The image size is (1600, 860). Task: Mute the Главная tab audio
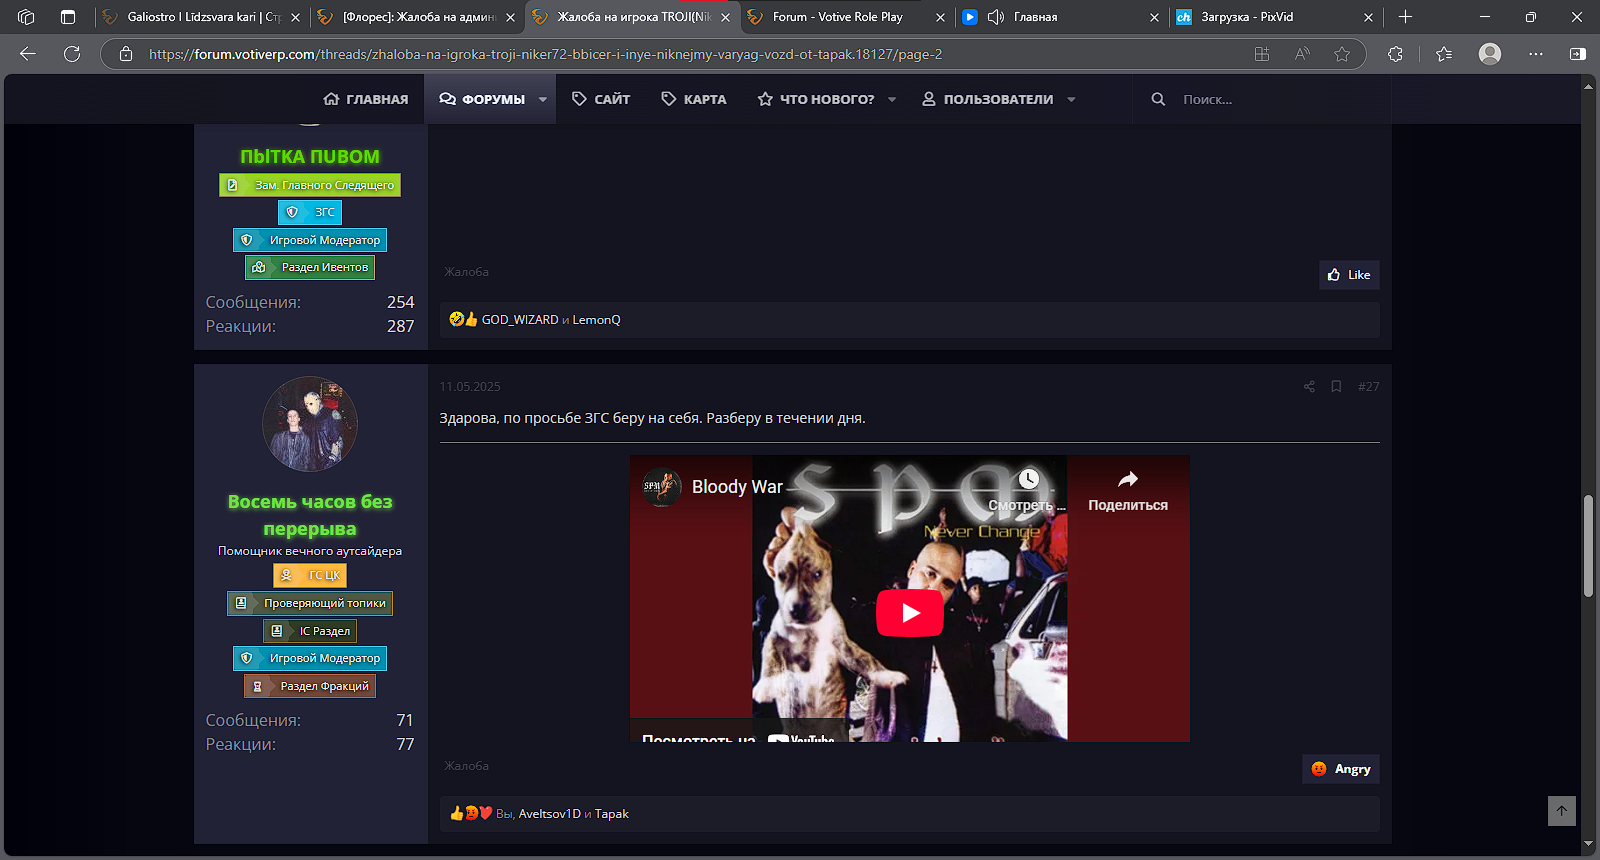(x=996, y=17)
